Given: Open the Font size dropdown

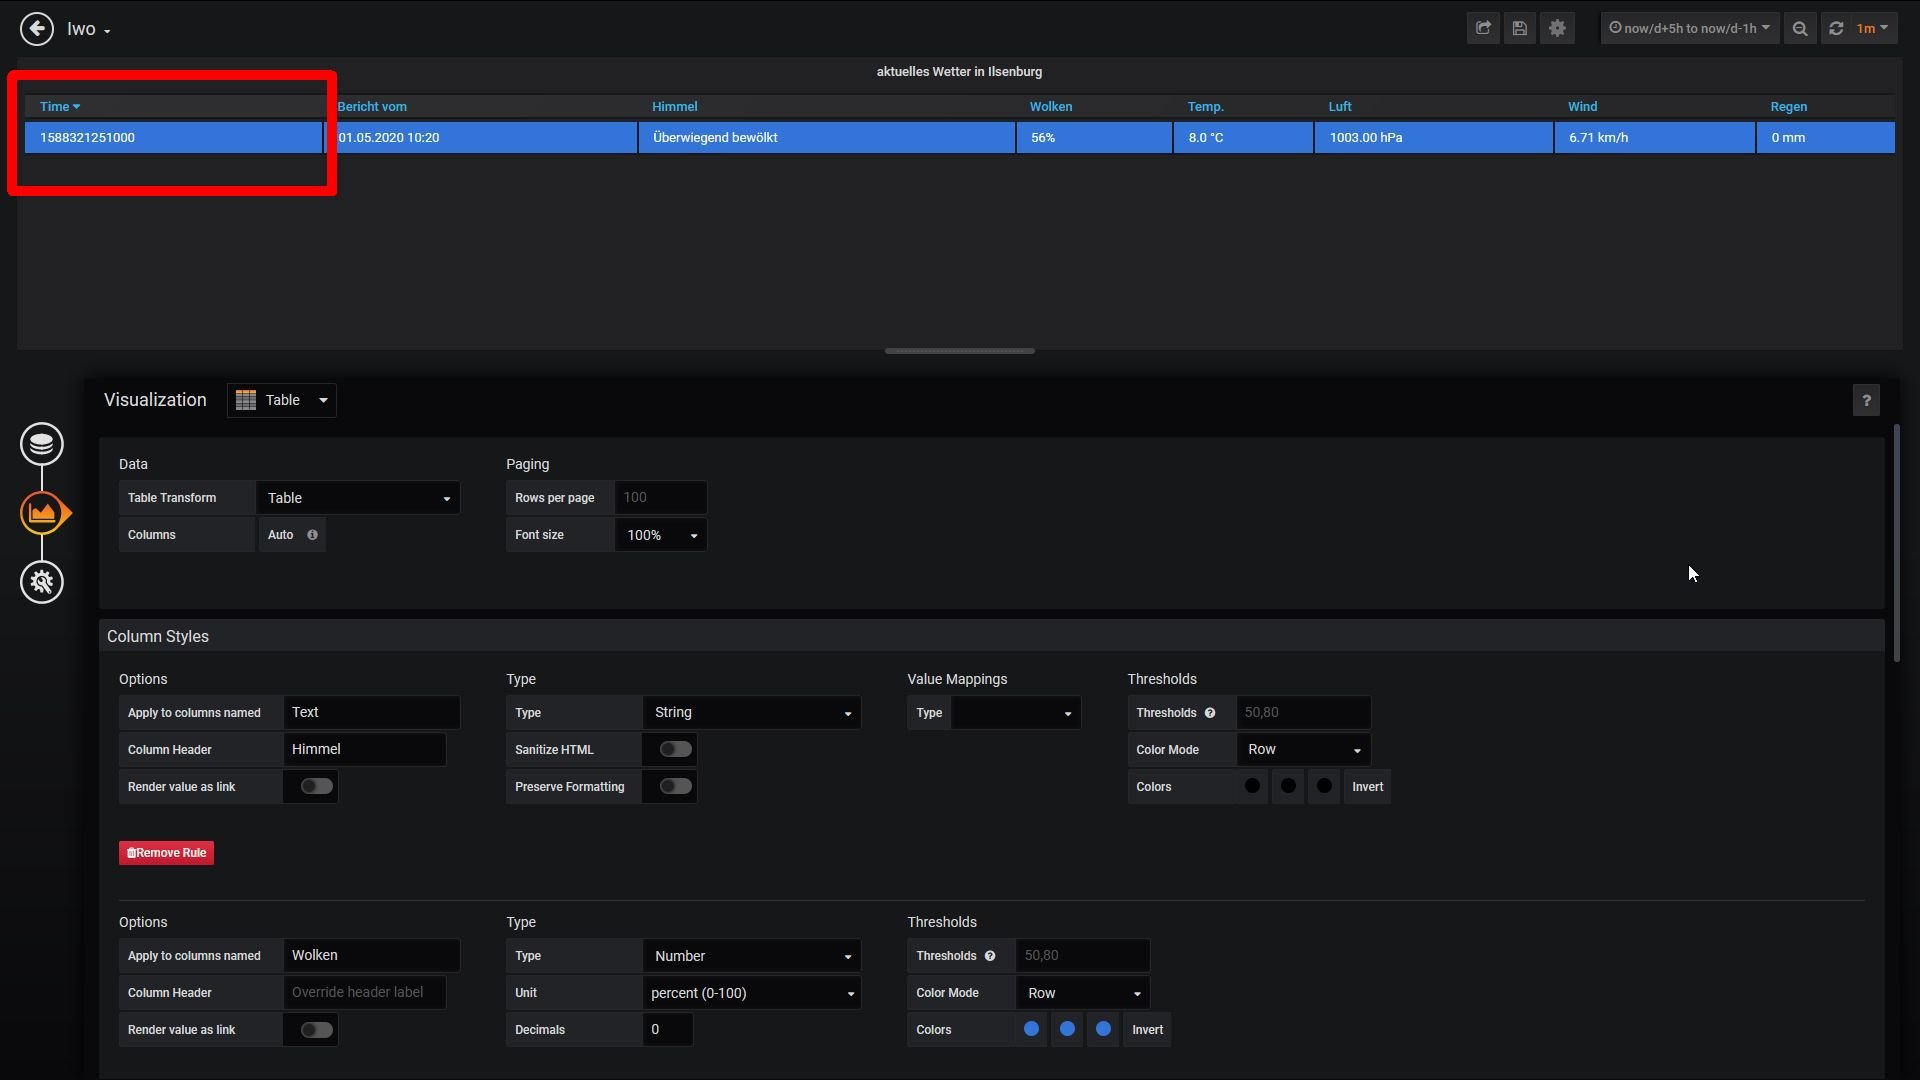Looking at the screenshot, I should tap(661, 535).
